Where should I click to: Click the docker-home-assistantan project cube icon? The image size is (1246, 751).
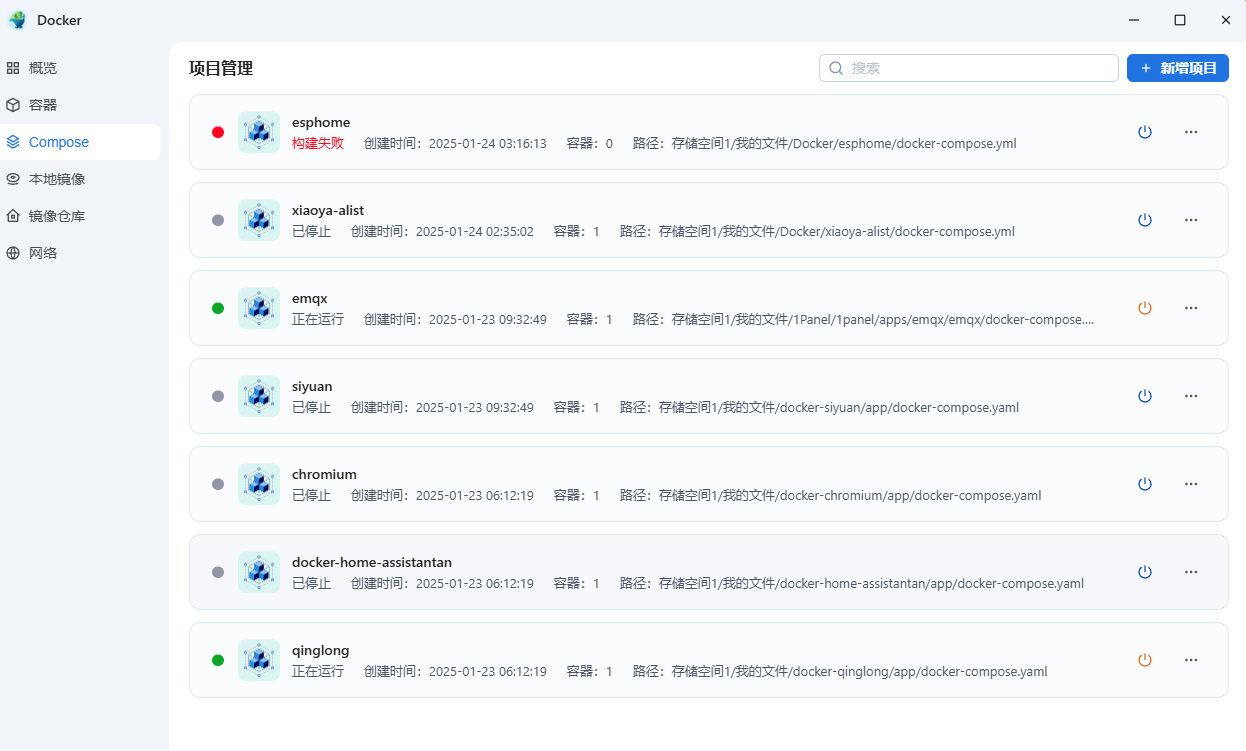click(x=259, y=572)
